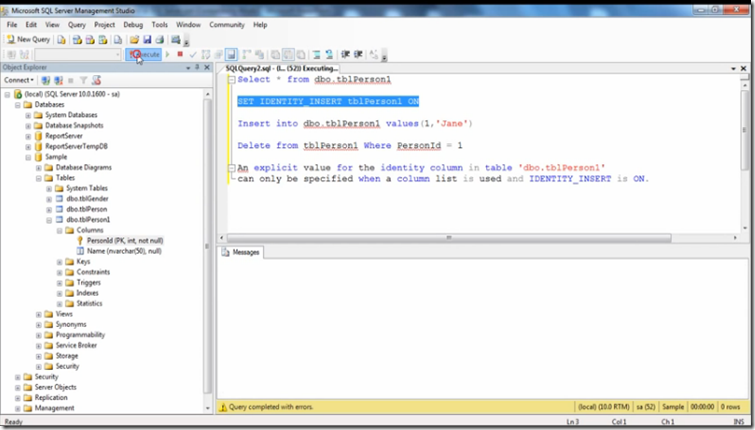
Task: Click the query editor vertical scrollbar
Action: pyautogui.click(x=744, y=128)
